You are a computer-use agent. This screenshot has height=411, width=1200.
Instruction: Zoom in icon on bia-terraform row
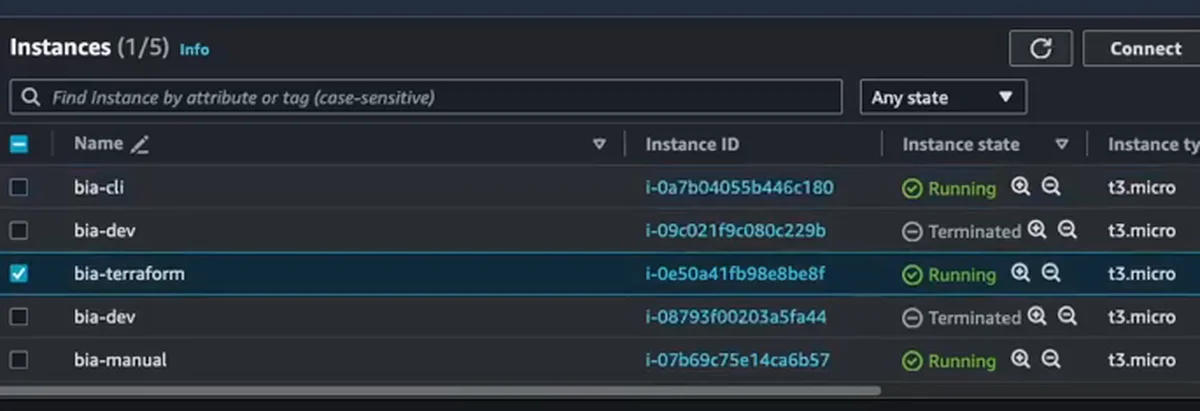coord(1020,273)
